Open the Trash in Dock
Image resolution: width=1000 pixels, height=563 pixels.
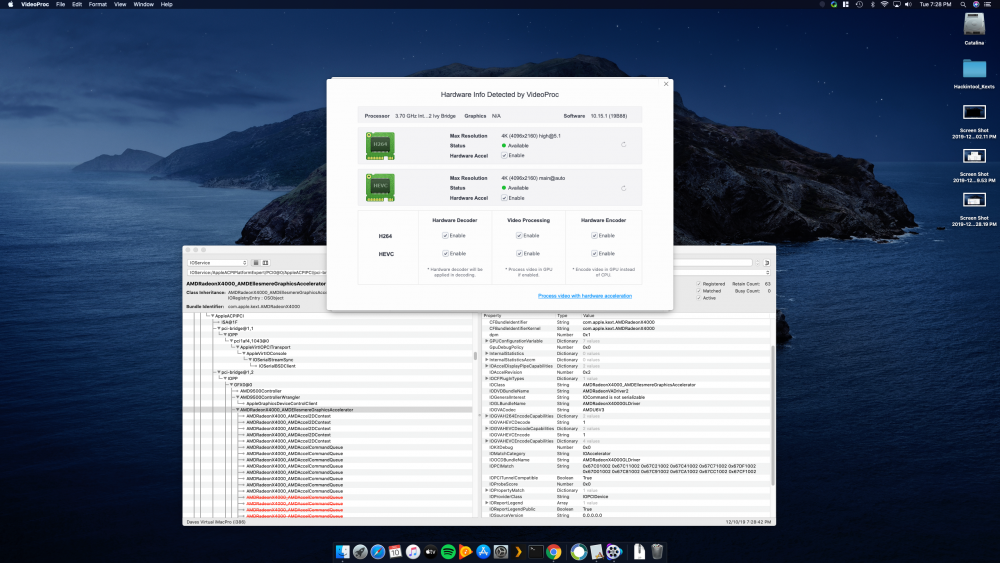(x=658, y=552)
